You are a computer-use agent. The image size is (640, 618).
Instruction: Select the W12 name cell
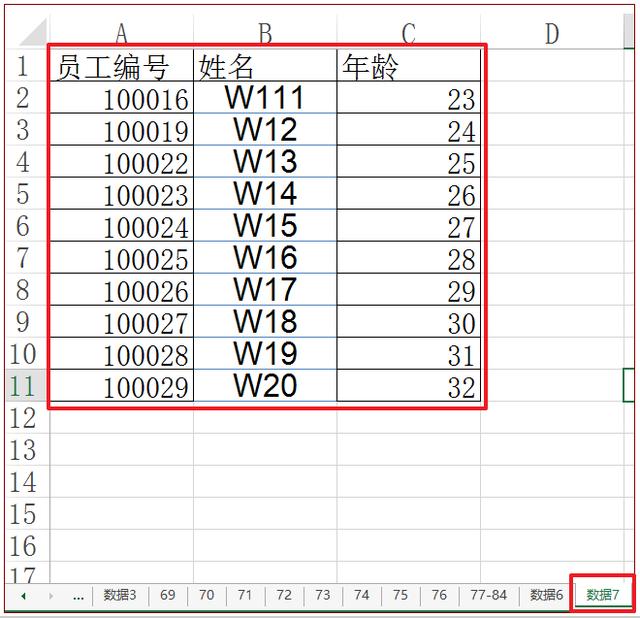pyautogui.click(x=265, y=130)
